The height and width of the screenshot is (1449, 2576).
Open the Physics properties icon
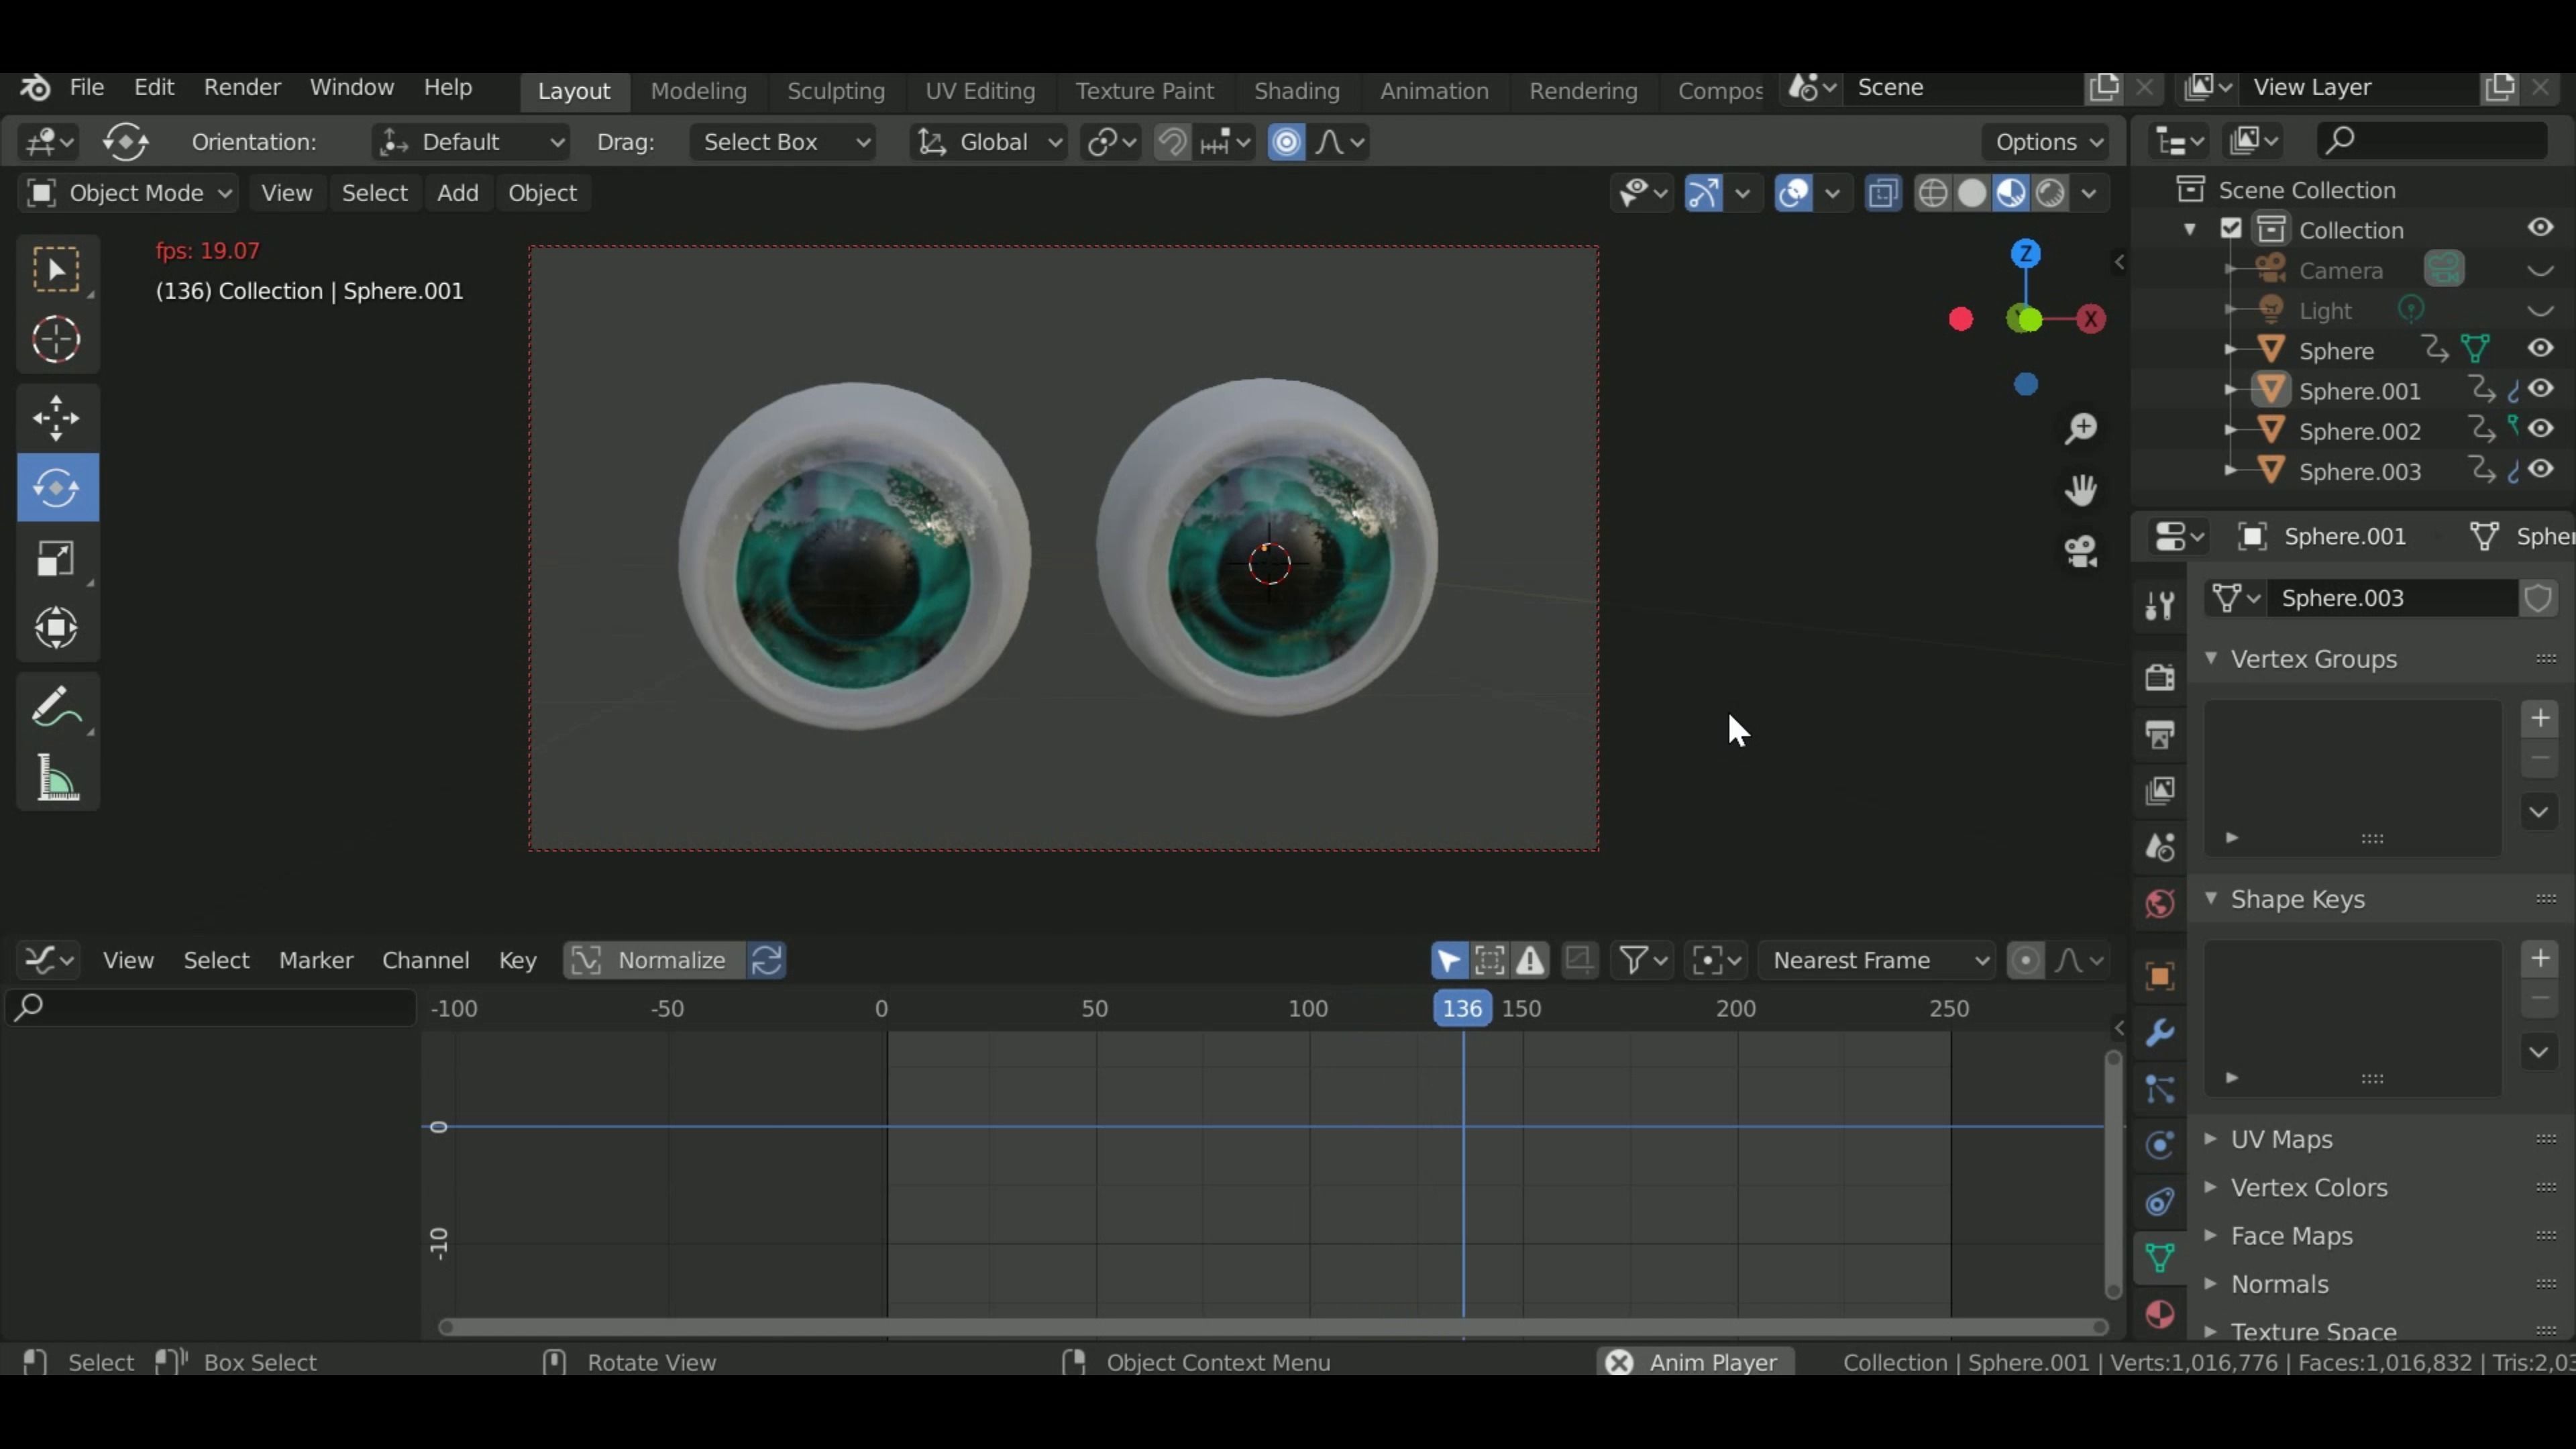point(2160,1145)
